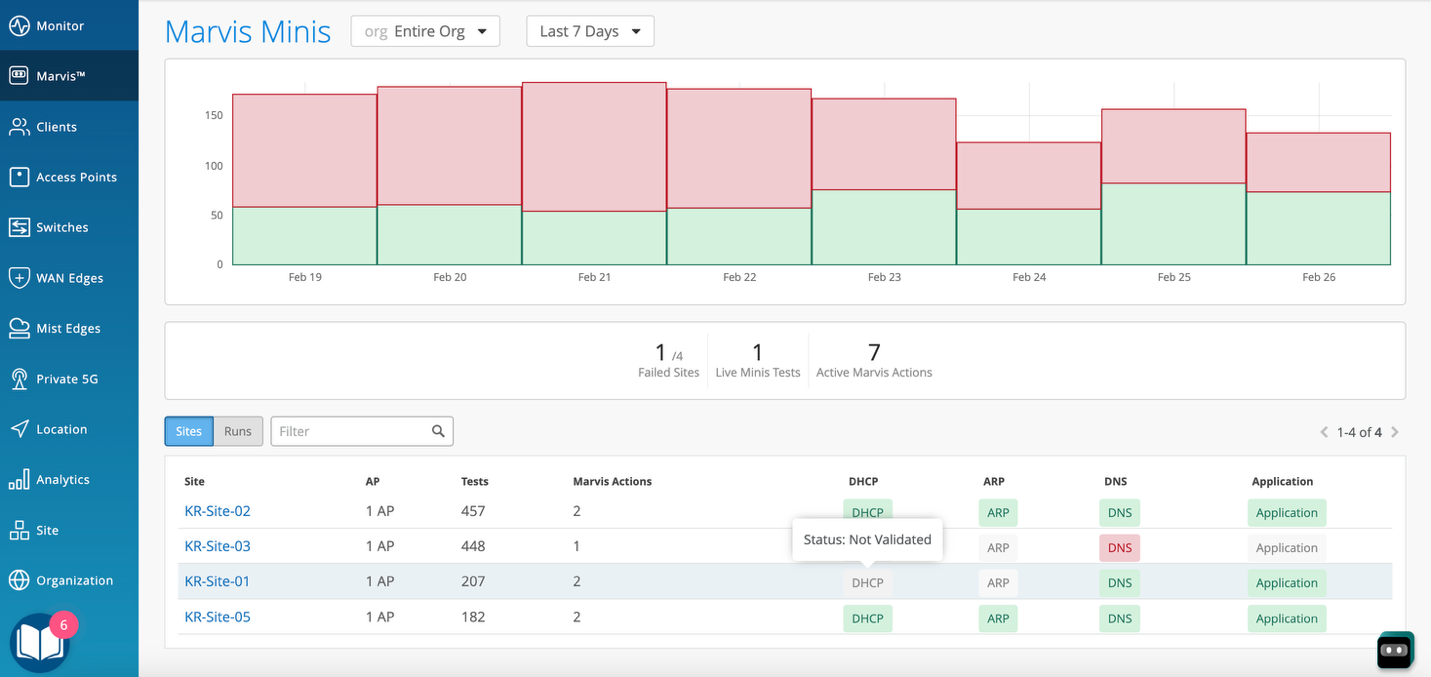
Task: Open the KR-Site-05 site details
Action: 217,616
